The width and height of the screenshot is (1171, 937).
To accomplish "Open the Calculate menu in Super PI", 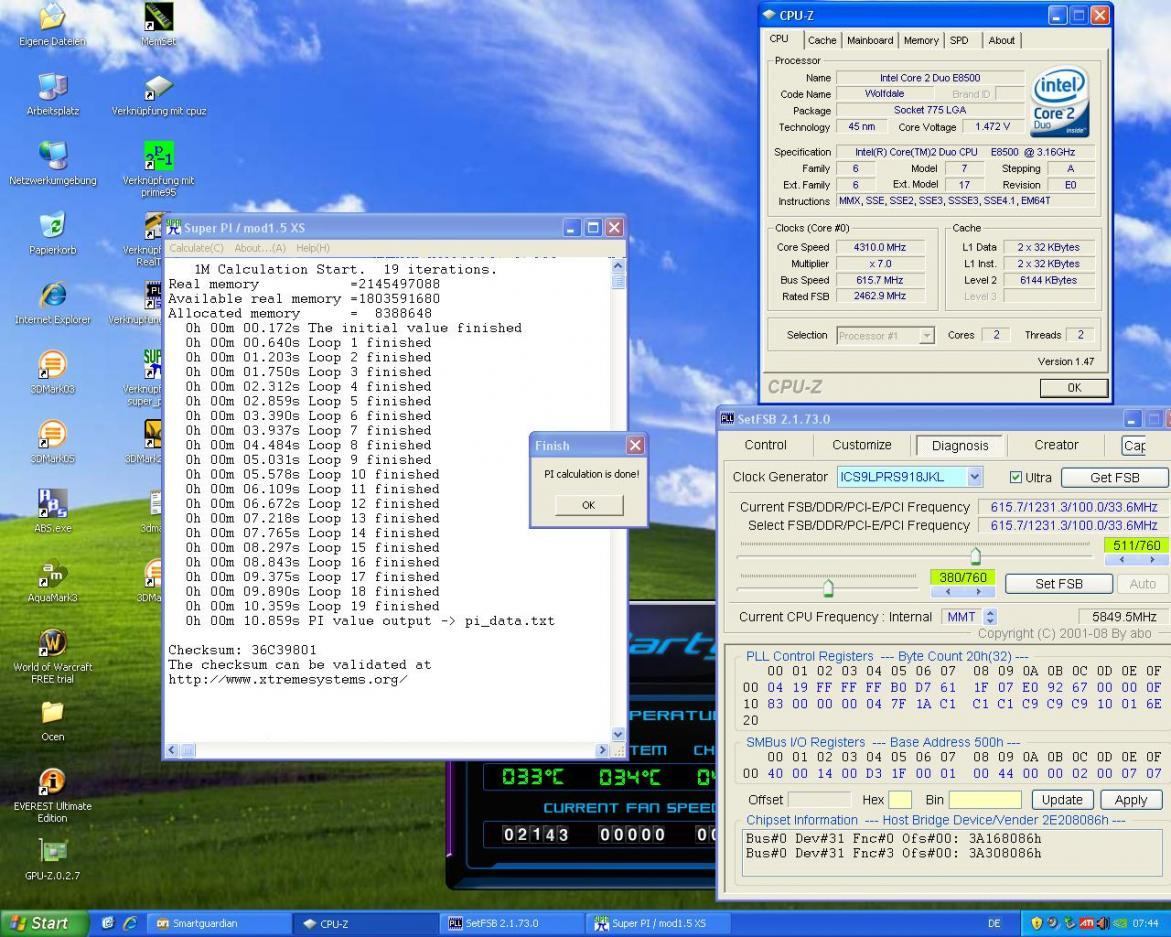I will (197, 248).
